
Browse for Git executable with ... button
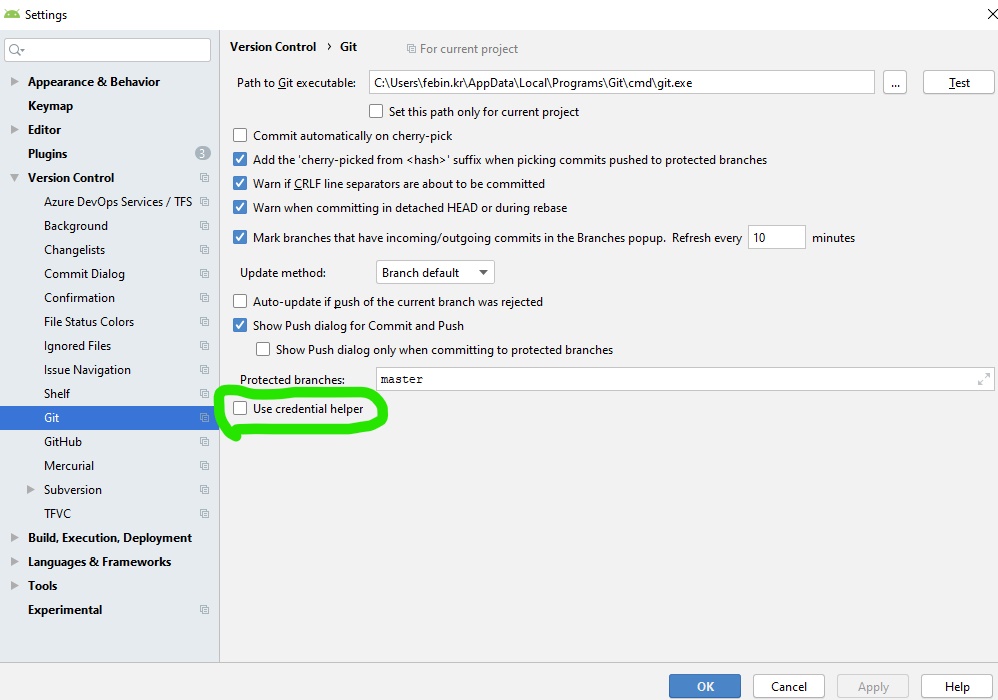[x=894, y=83]
